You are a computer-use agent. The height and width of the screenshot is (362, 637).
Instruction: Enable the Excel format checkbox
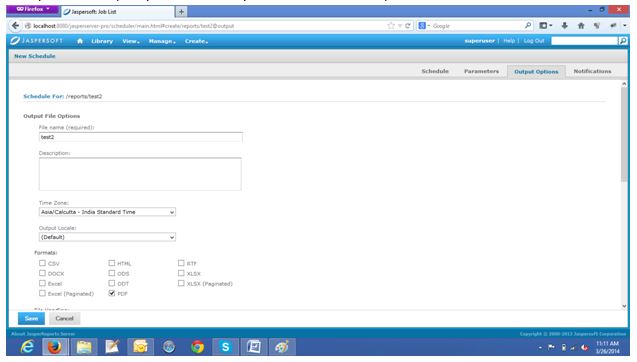tap(42, 283)
